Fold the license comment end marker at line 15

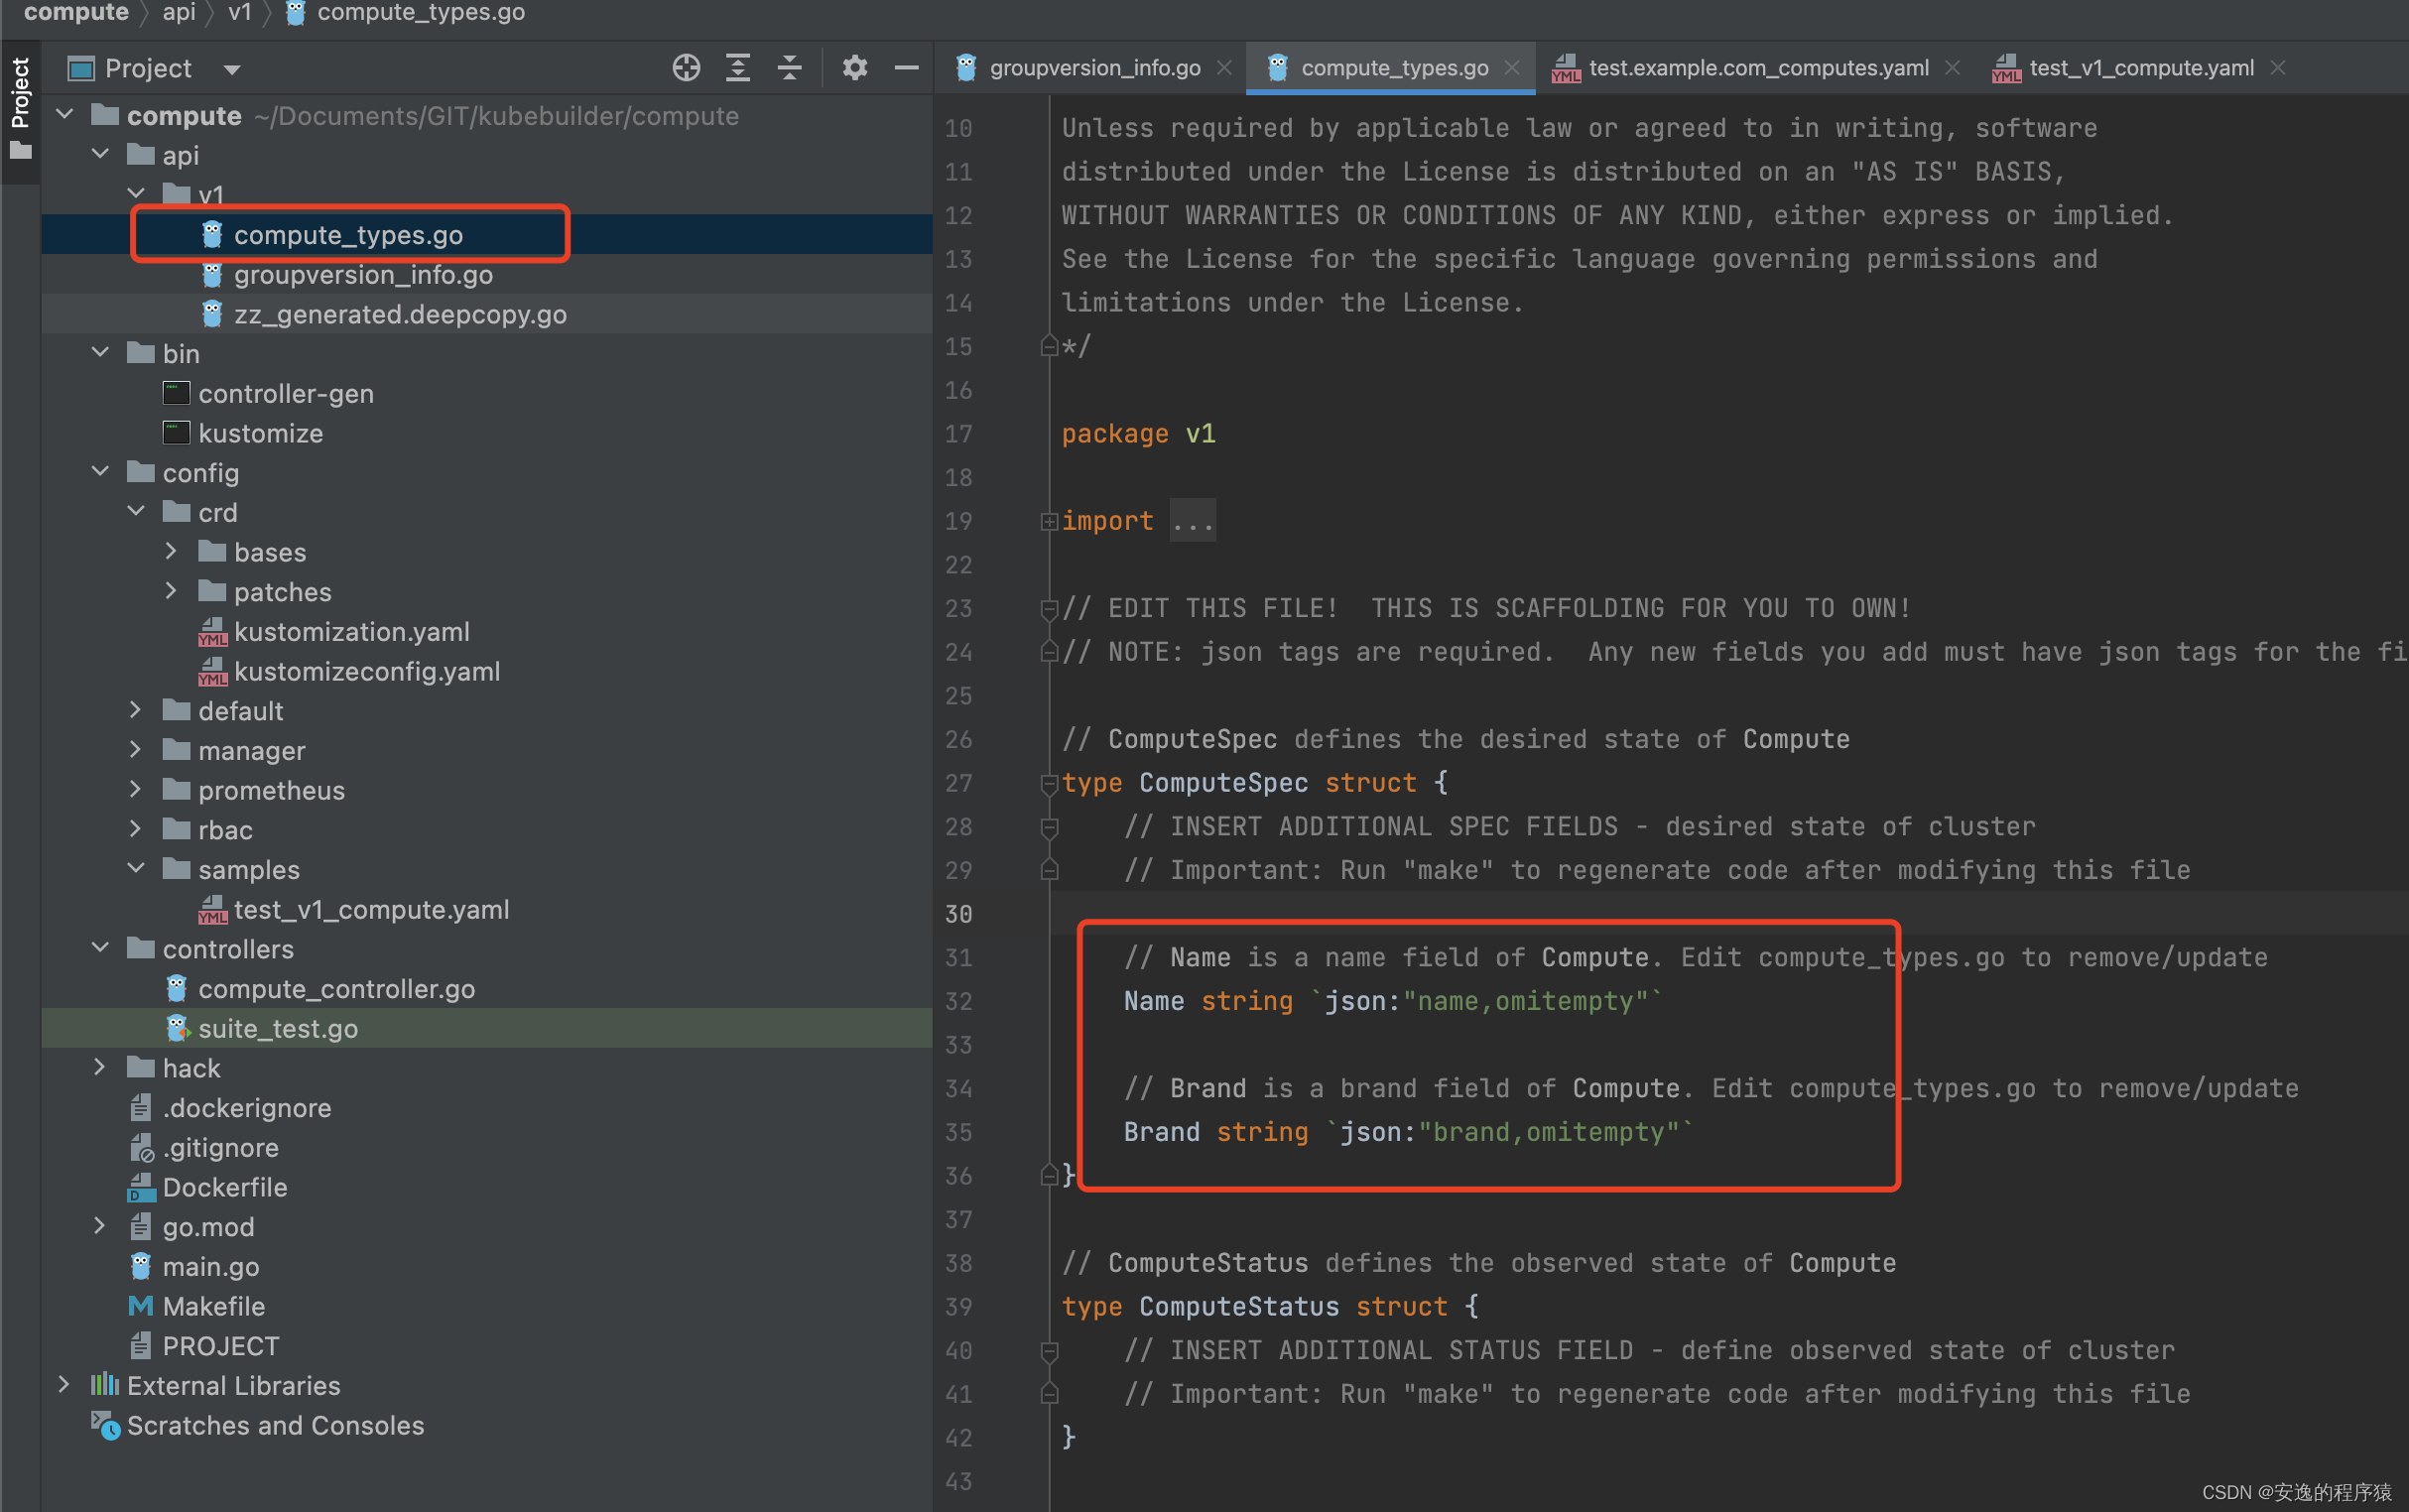point(1049,347)
